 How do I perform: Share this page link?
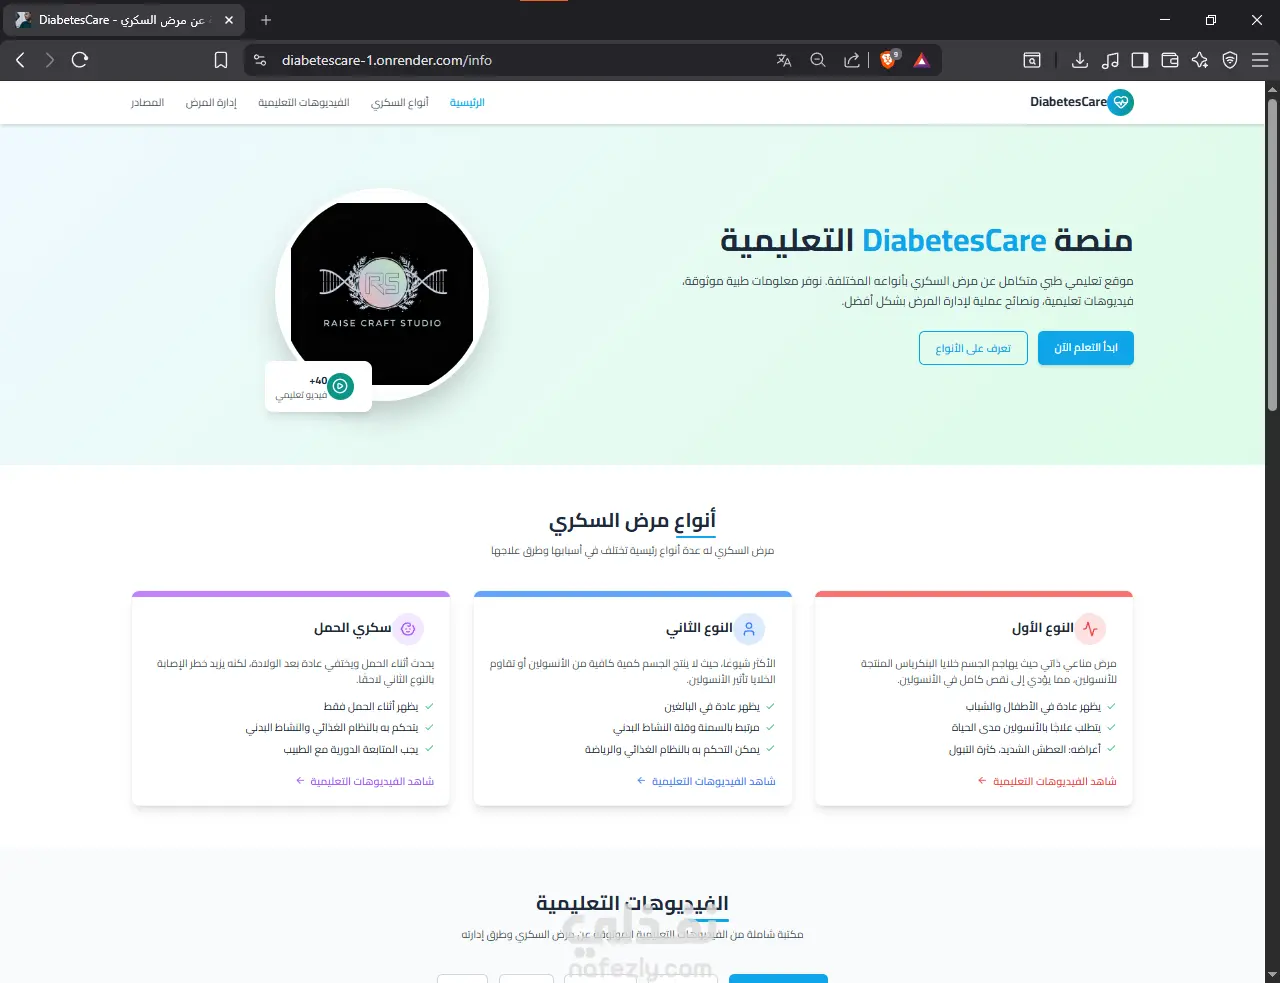tap(852, 60)
